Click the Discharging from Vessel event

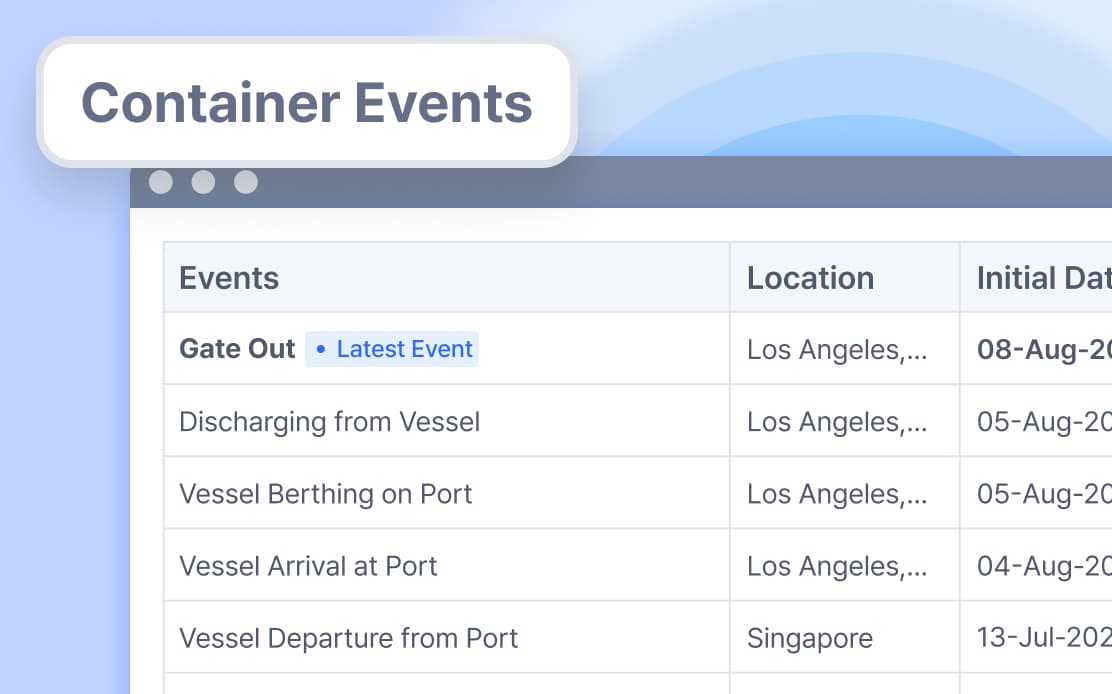pos(330,421)
